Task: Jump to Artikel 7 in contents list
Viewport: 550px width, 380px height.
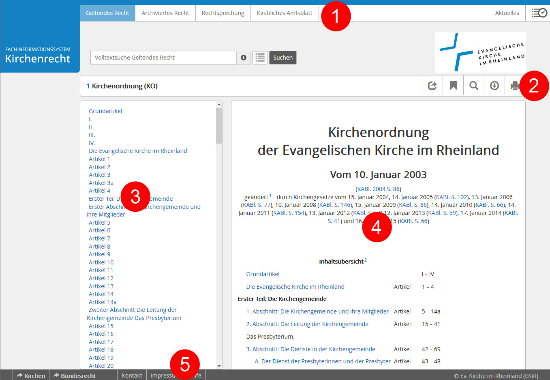Action: coord(99,238)
